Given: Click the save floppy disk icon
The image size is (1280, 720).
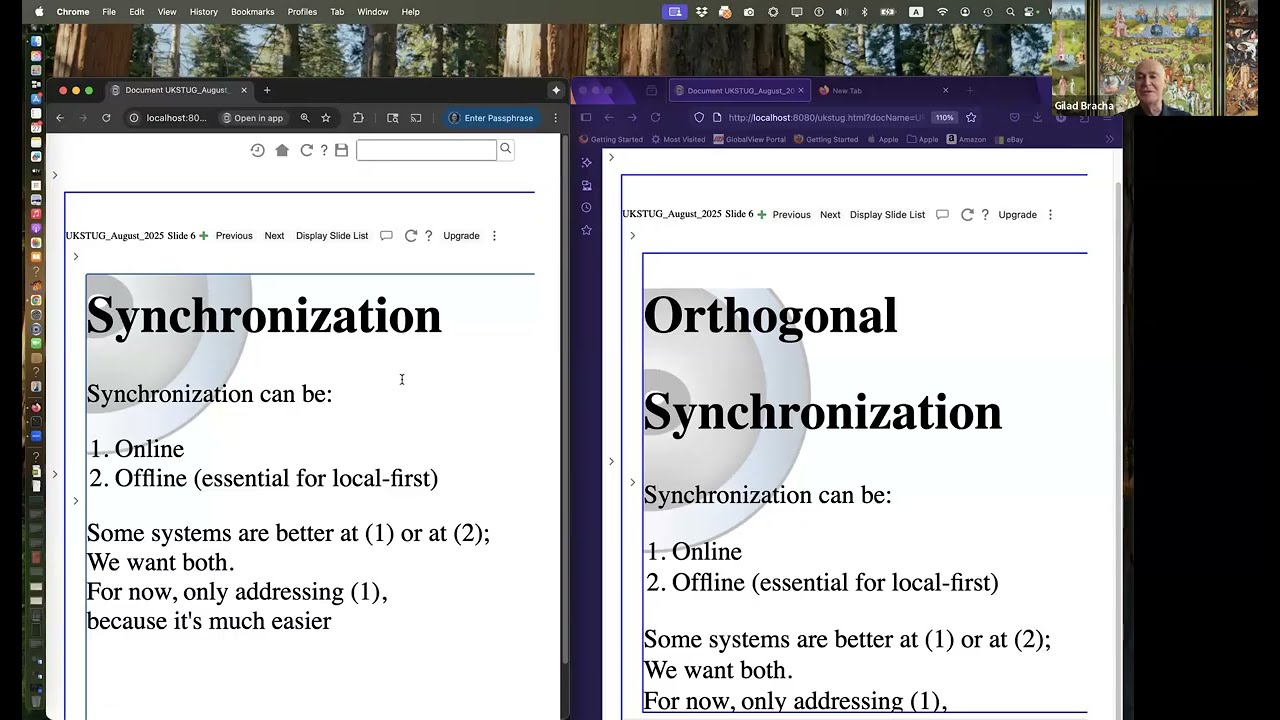Looking at the screenshot, I should (x=341, y=150).
